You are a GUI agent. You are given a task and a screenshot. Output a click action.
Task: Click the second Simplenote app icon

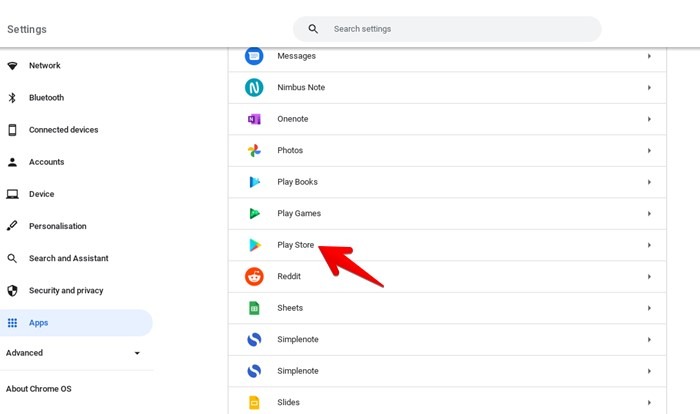(x=254, y=371)
